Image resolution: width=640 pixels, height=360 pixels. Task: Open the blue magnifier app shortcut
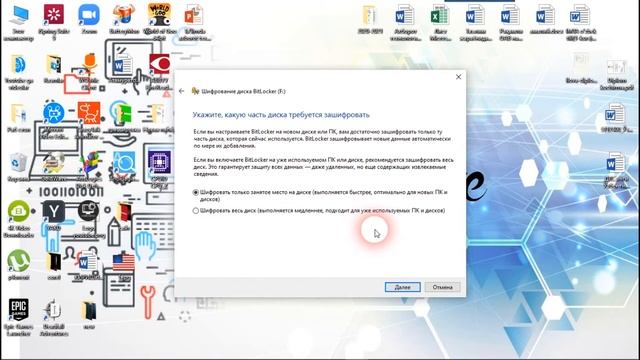[124, 163]
